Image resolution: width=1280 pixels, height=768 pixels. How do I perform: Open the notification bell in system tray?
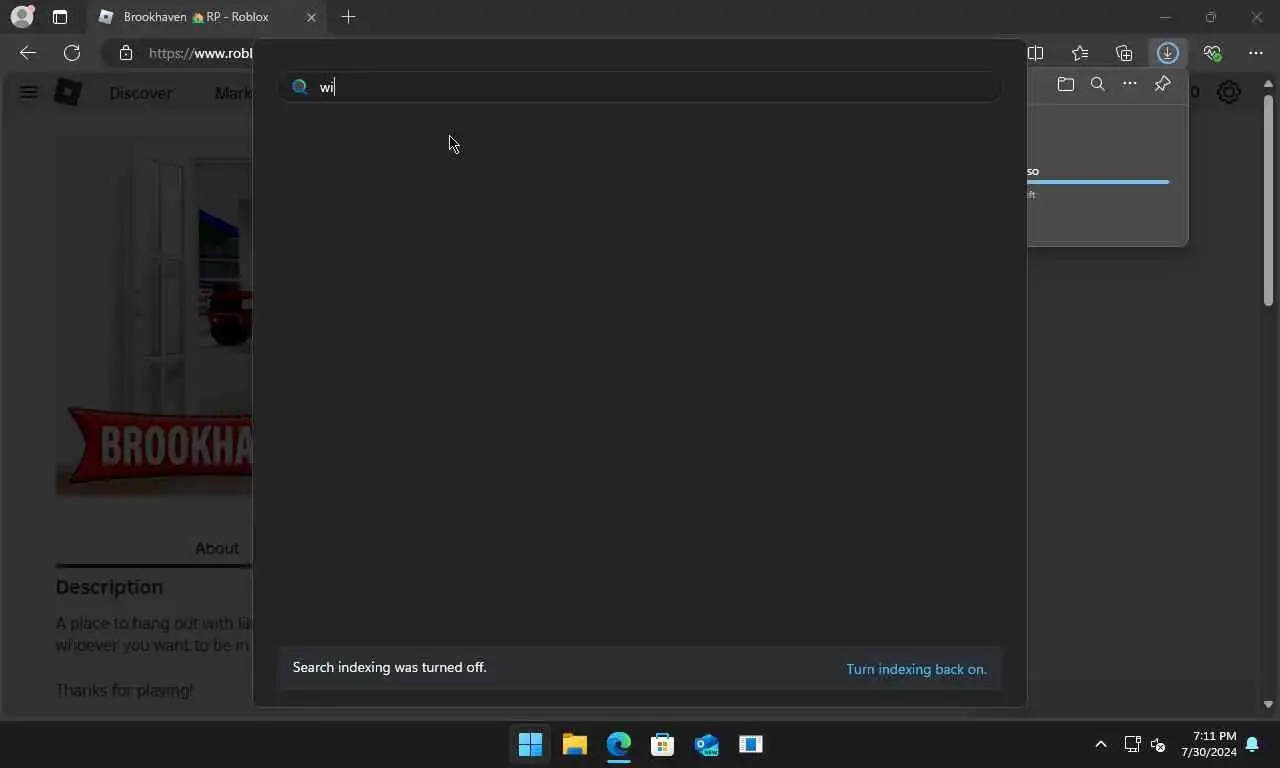coord(1252,744)
